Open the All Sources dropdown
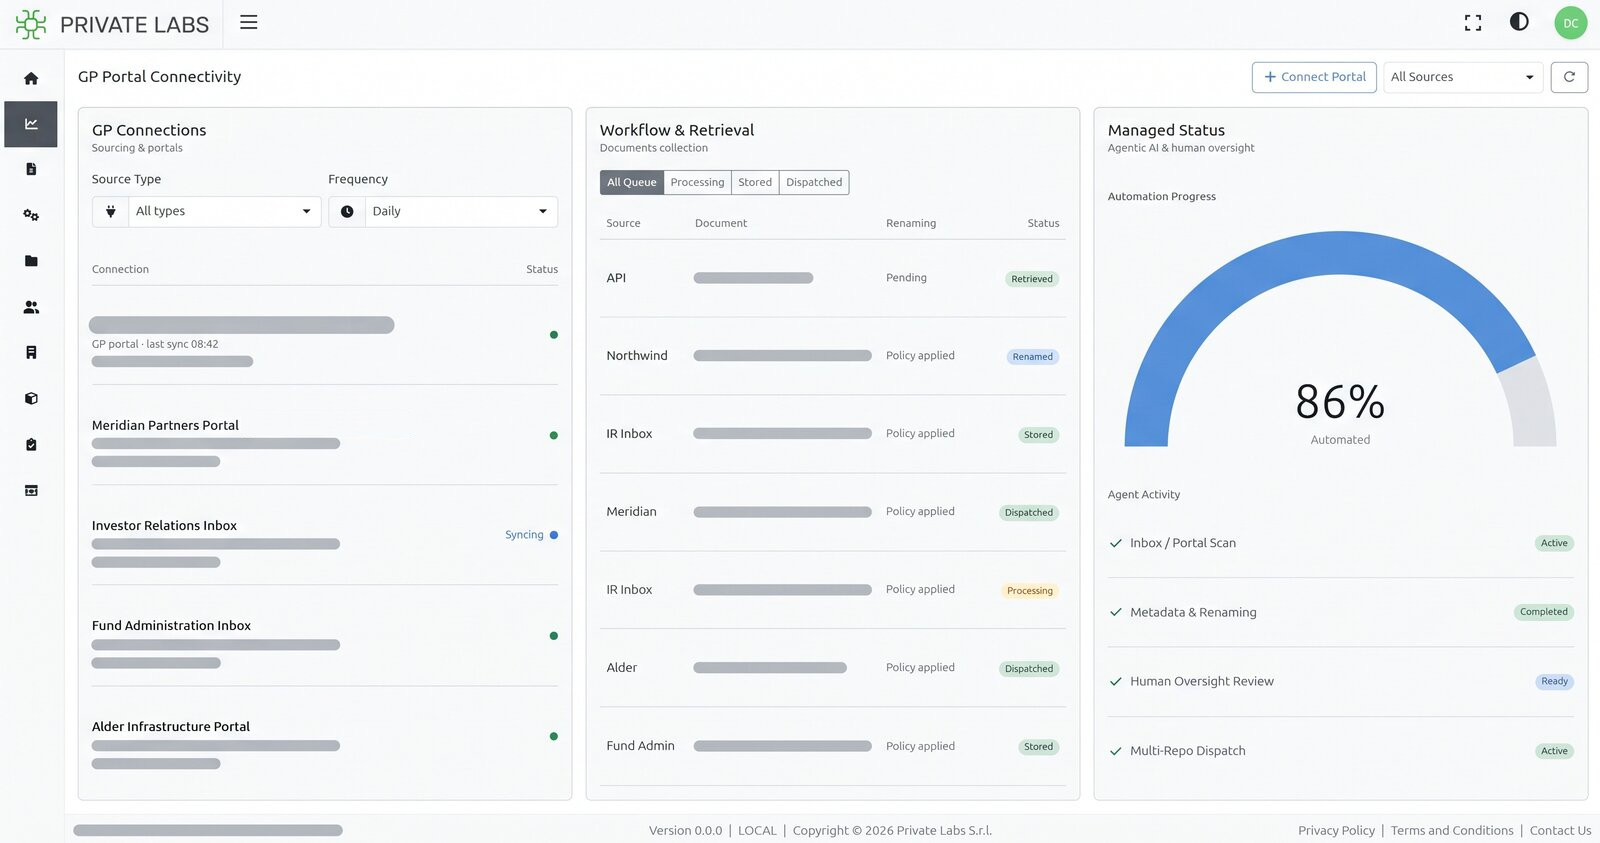Viewport: 1600px width, 843px height. tap(1463, 77)
